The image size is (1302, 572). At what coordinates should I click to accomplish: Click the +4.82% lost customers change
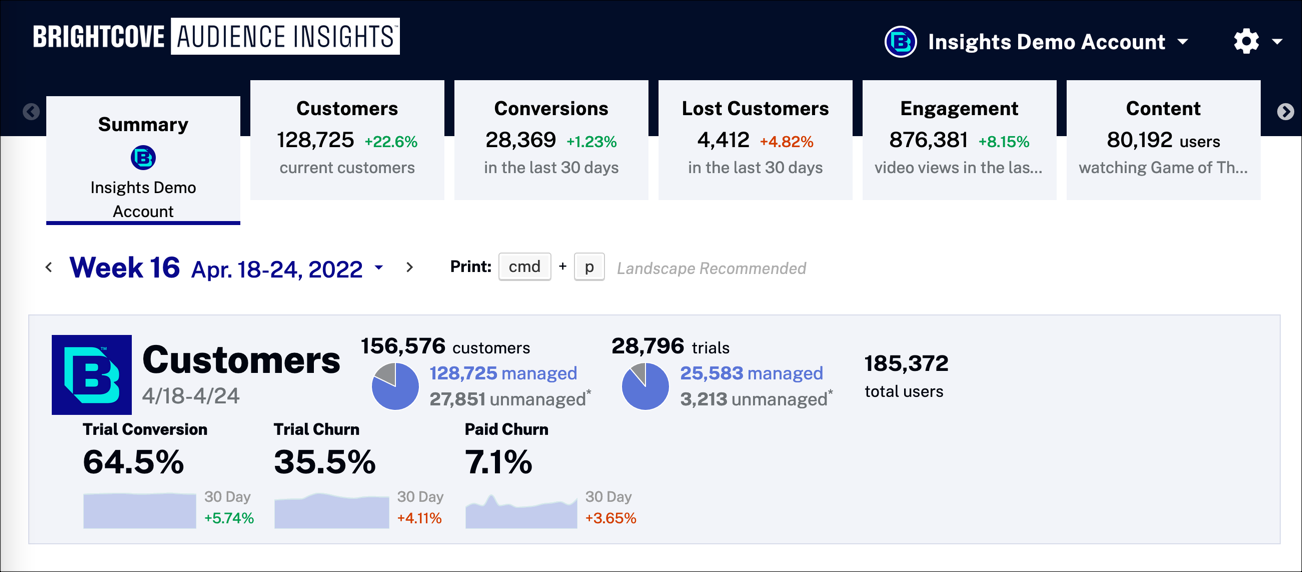coord(787,142)
